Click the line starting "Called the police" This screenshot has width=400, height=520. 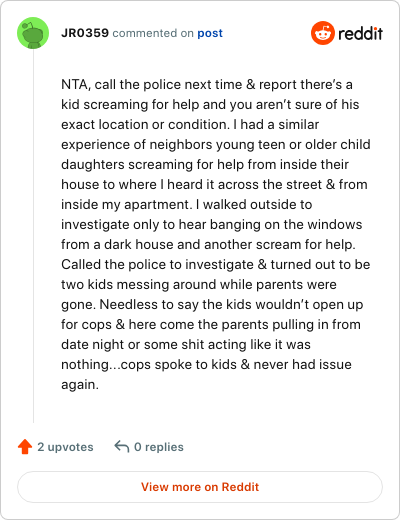(216, 265)
